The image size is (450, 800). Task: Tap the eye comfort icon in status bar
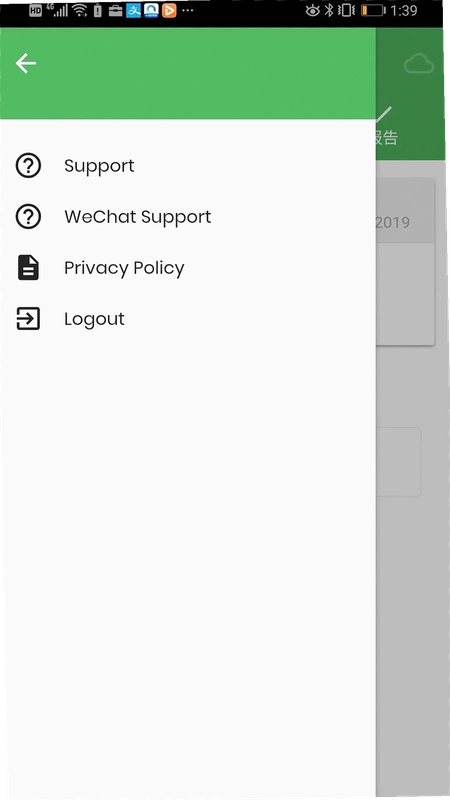tap(312, 10)
